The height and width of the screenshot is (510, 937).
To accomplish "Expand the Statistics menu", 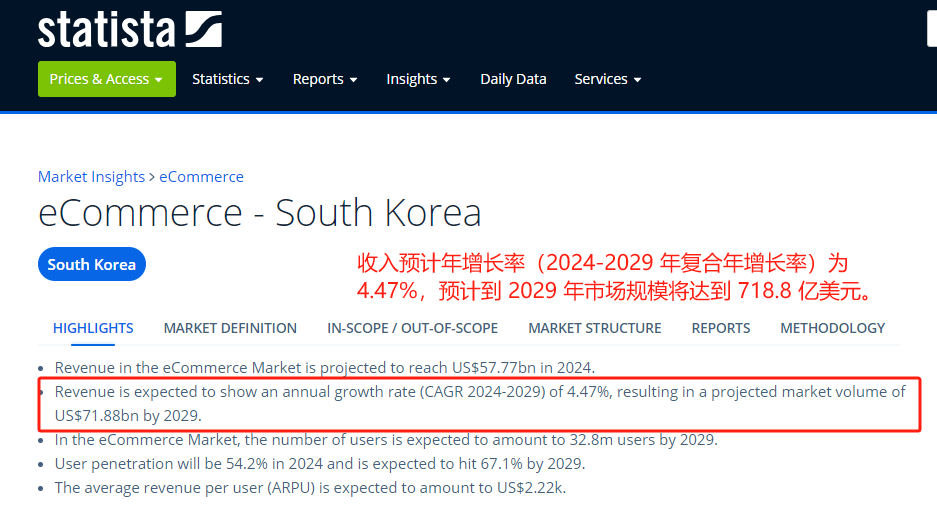I will [x=228, y=79].
